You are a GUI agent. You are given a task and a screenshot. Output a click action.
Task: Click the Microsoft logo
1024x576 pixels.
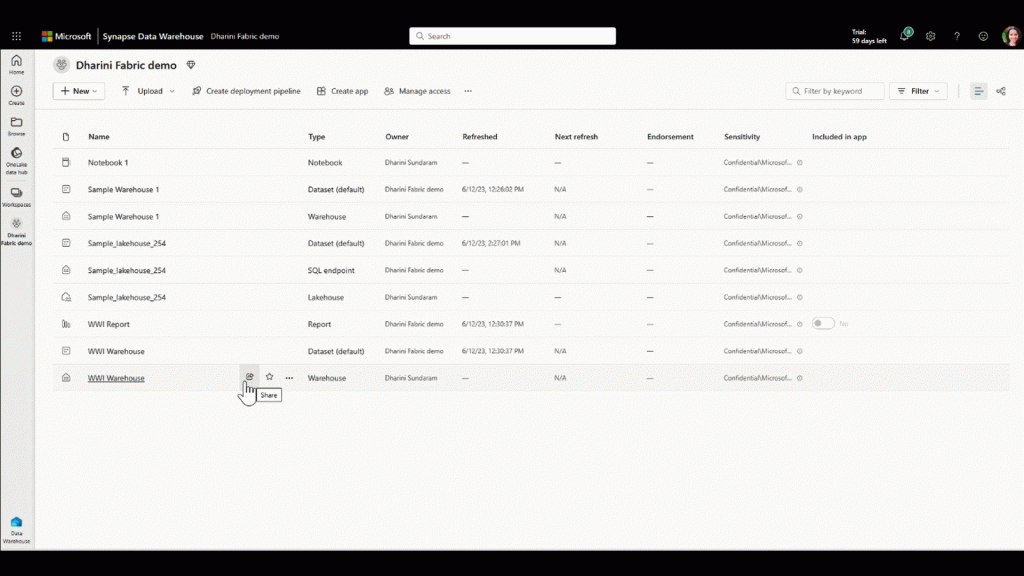click(67, 37)
